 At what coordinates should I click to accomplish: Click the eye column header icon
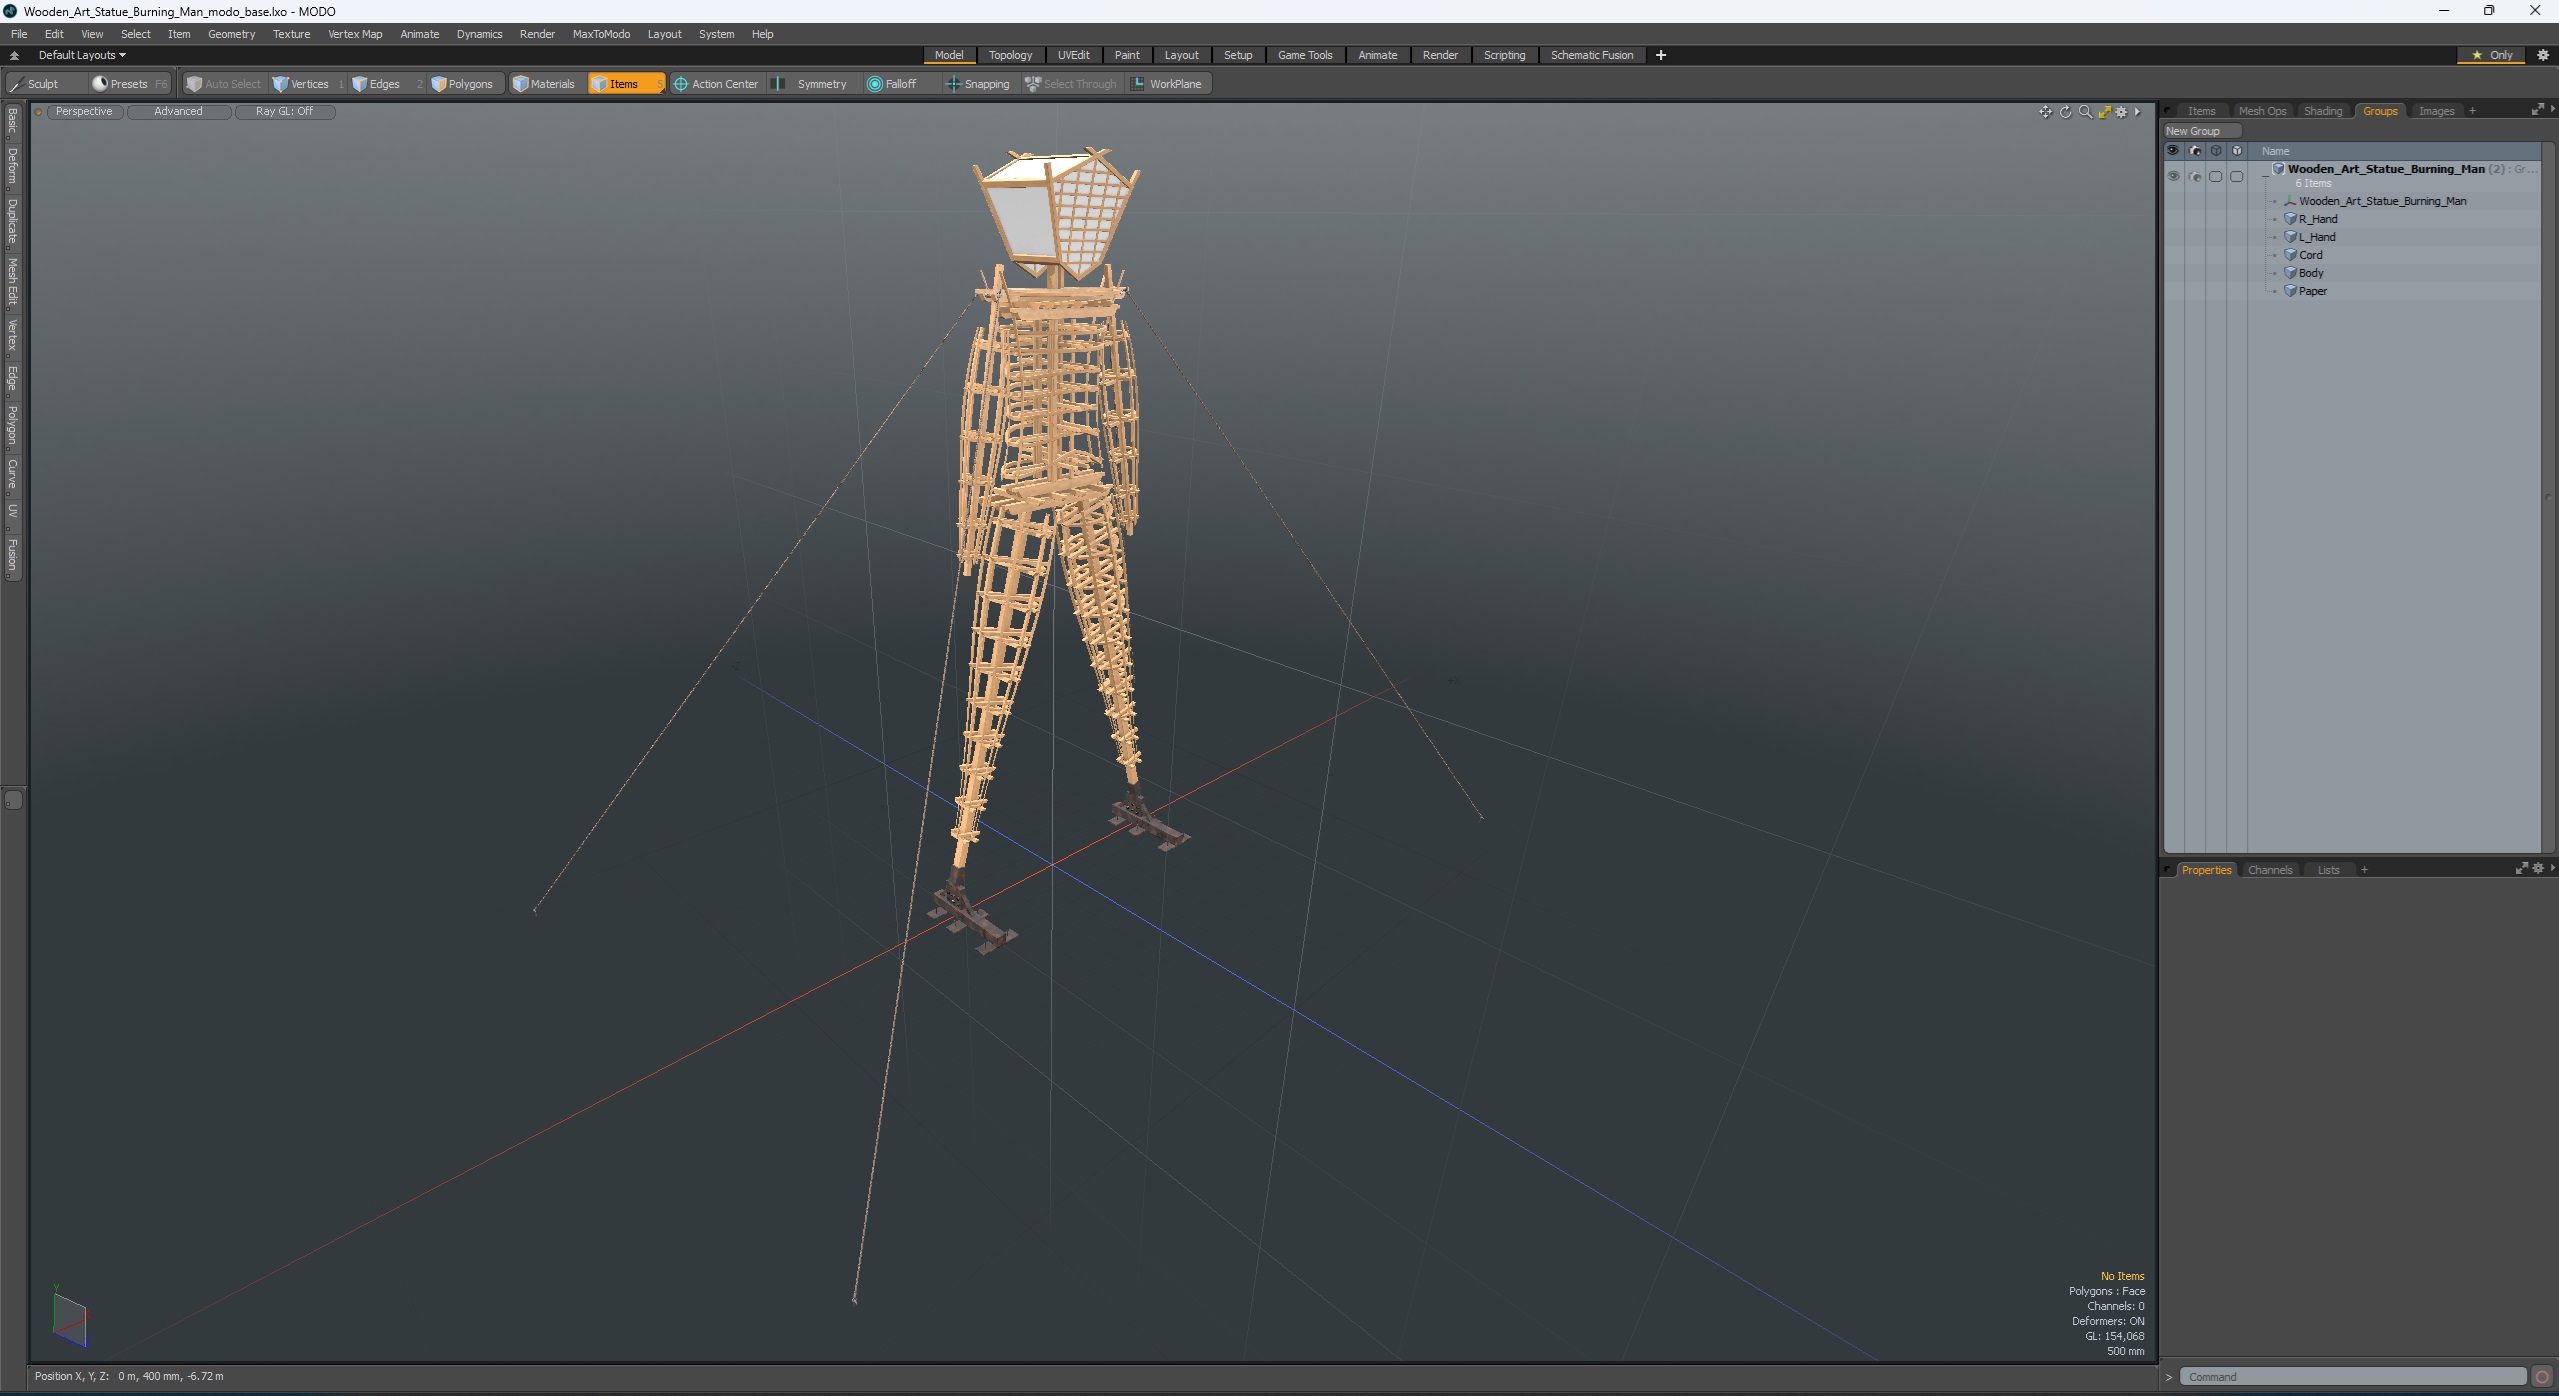coord(2173,151)
